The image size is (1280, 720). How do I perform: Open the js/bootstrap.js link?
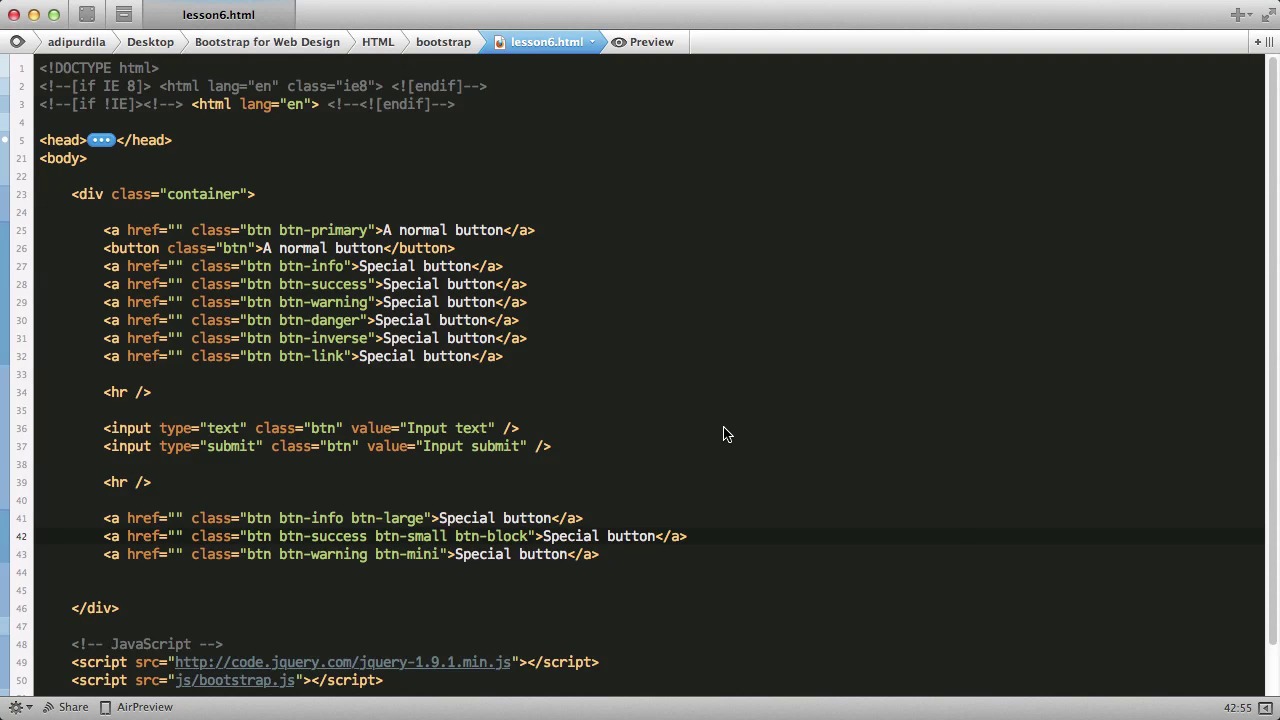[235, 680]
